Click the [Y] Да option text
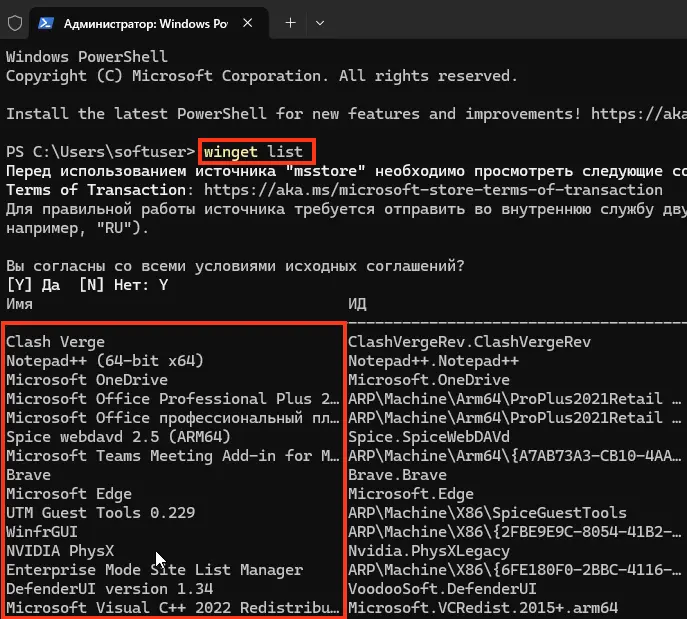 pyautogui.click(x=33, y=285)
